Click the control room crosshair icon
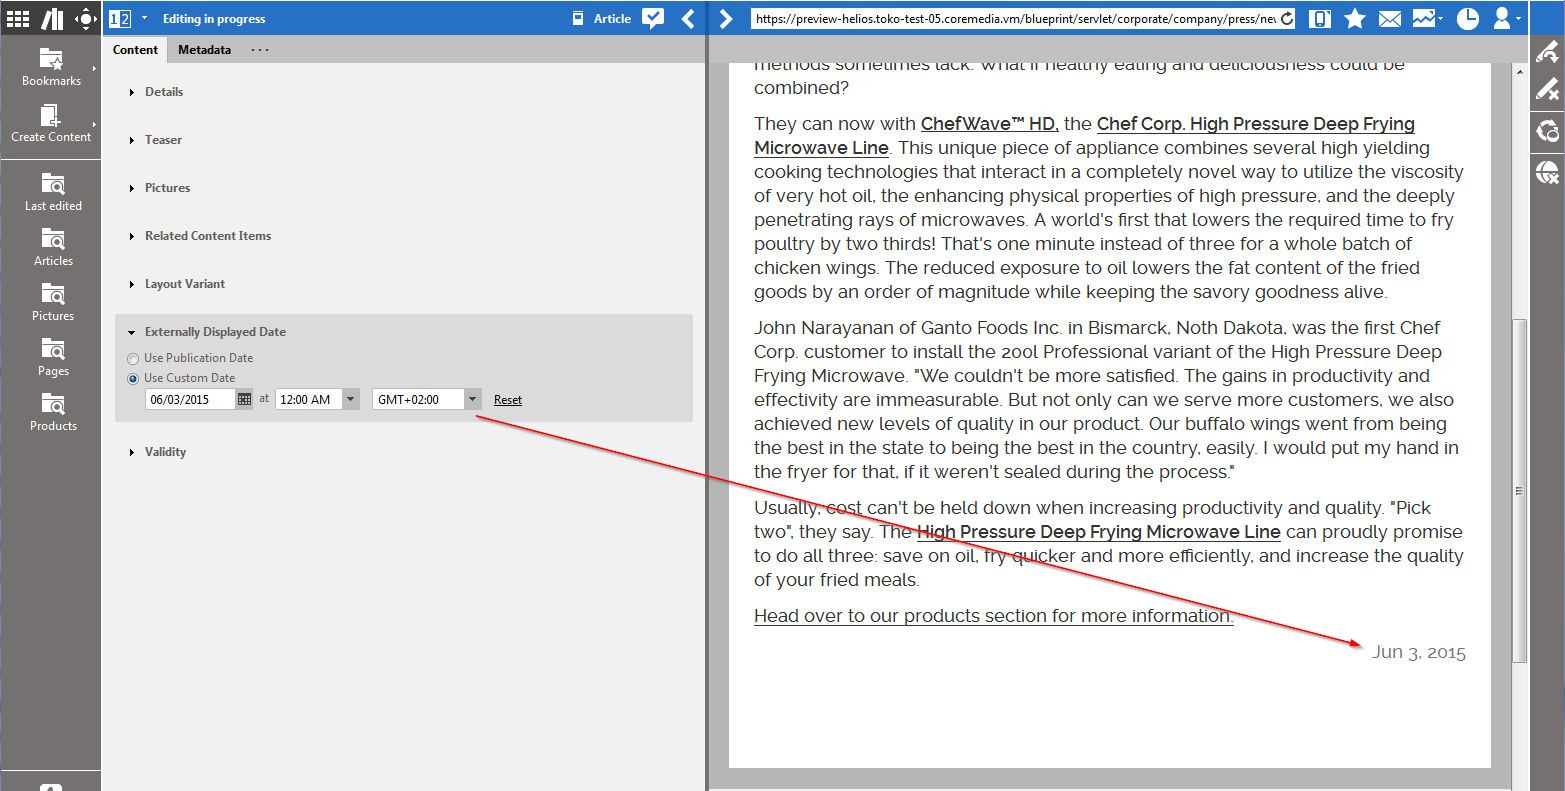 (86, 18)
